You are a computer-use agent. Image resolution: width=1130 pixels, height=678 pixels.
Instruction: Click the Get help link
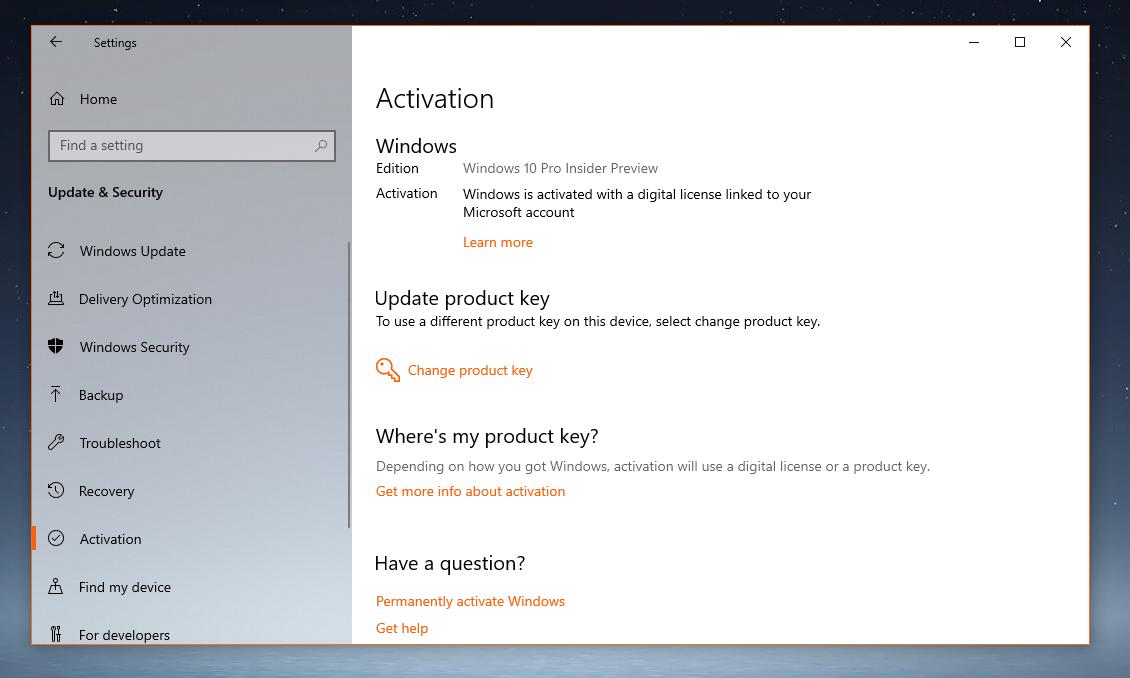pos(402,628)
